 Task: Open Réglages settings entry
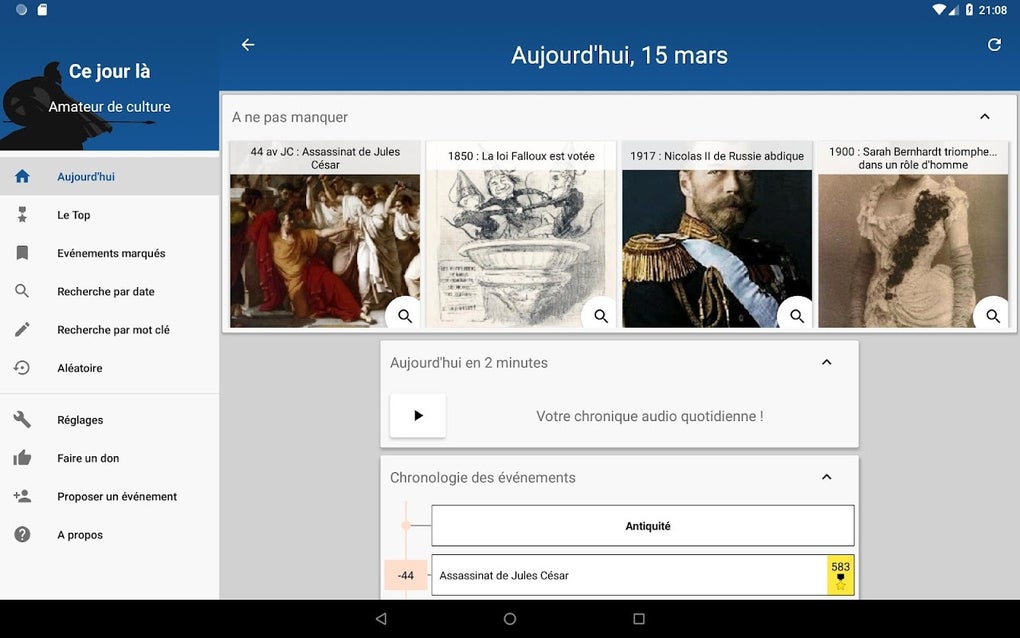(x=109, y=419)
